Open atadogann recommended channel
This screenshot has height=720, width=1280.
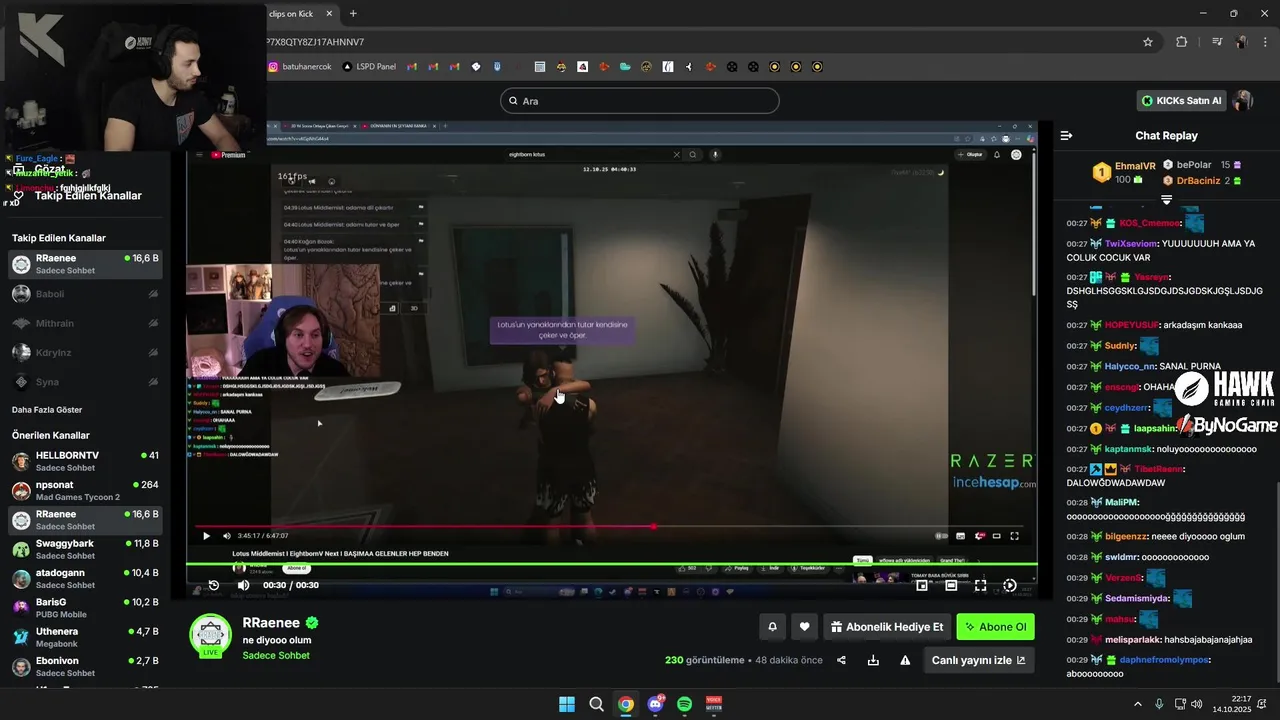tap(85, 578)
